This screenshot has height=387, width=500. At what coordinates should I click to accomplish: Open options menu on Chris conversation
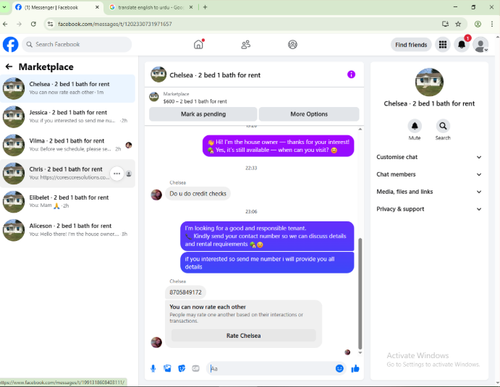point(117,173)
